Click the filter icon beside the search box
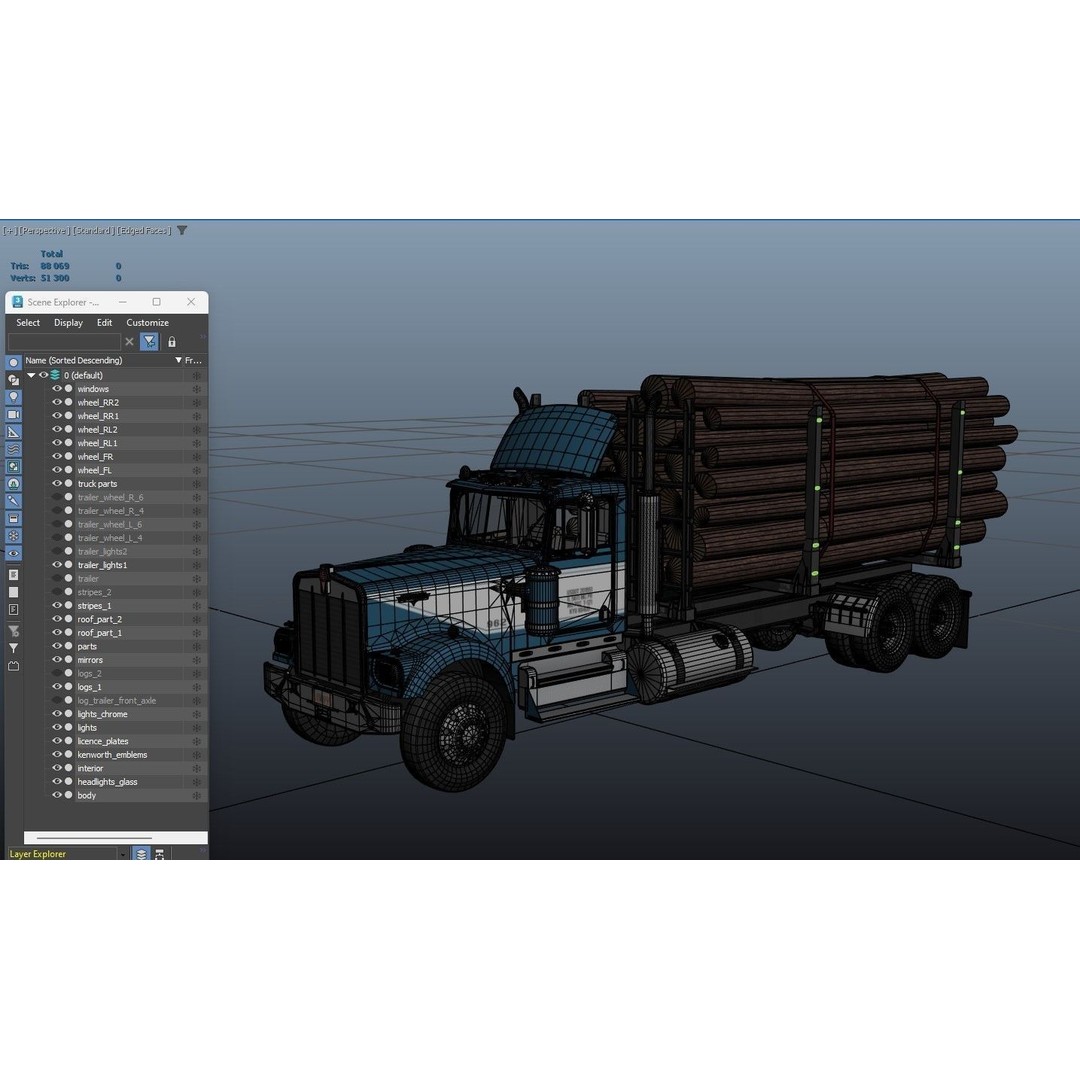The width and height of the screenshot is (1080, 1080). tap(148, 341)
